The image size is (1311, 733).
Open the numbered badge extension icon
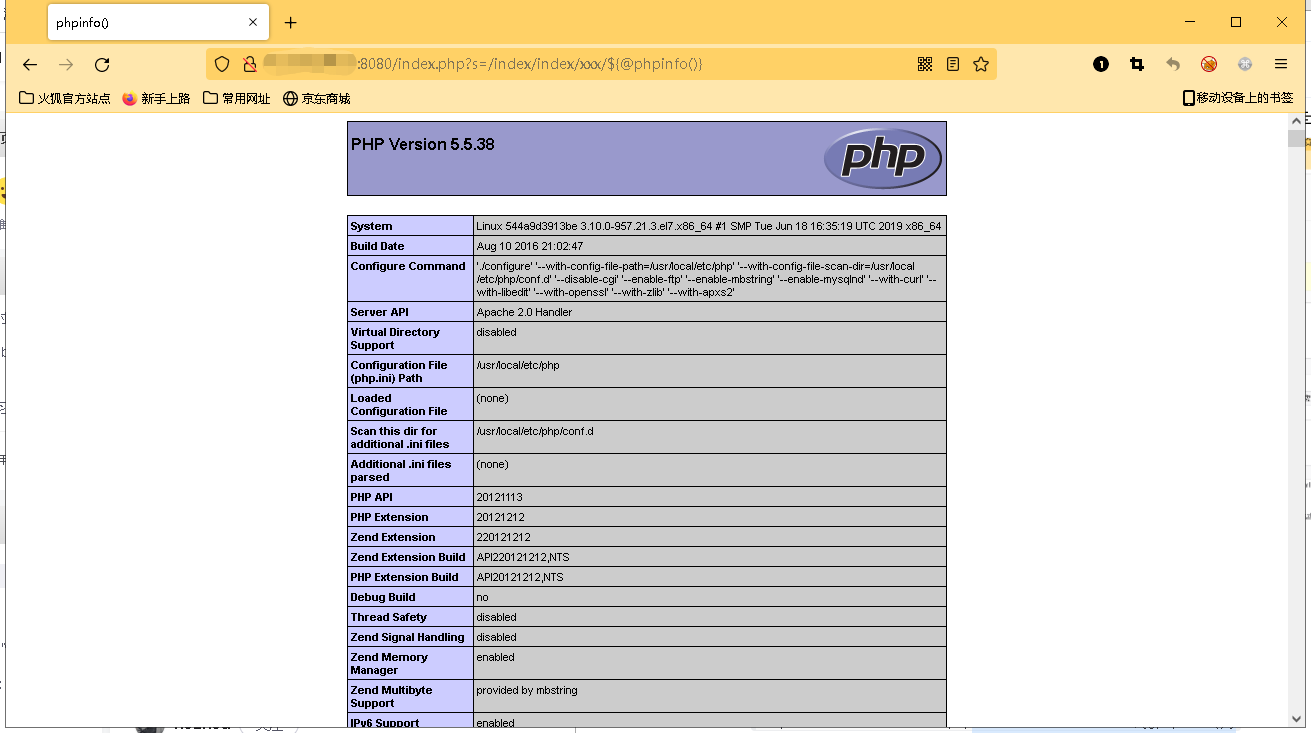click(1101, 64)
